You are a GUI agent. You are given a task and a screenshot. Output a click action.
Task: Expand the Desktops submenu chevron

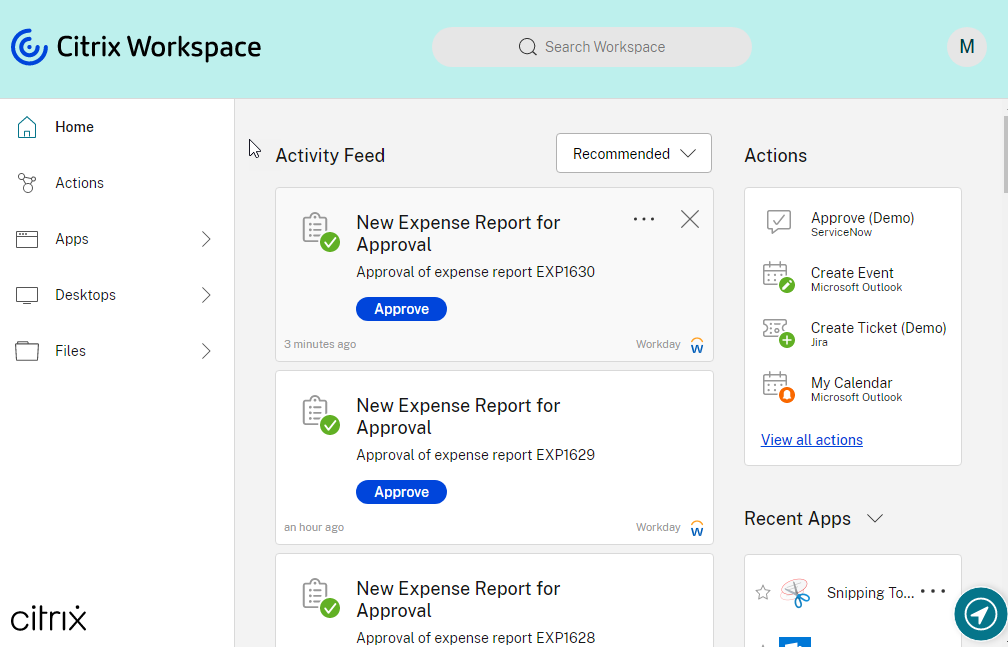pyautogui.click(x=206, y=295)
